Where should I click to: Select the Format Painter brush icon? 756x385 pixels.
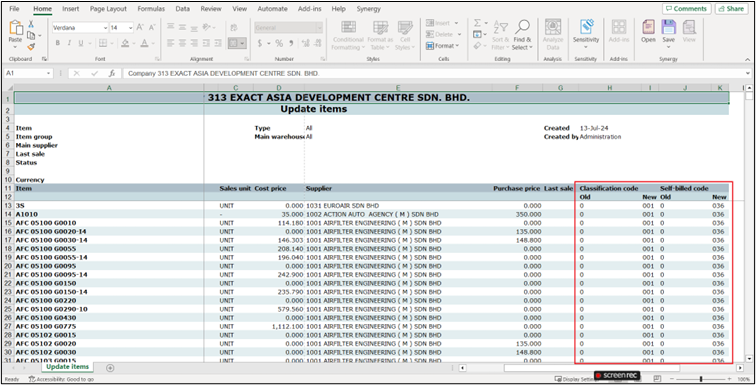(x=31, y=47)
